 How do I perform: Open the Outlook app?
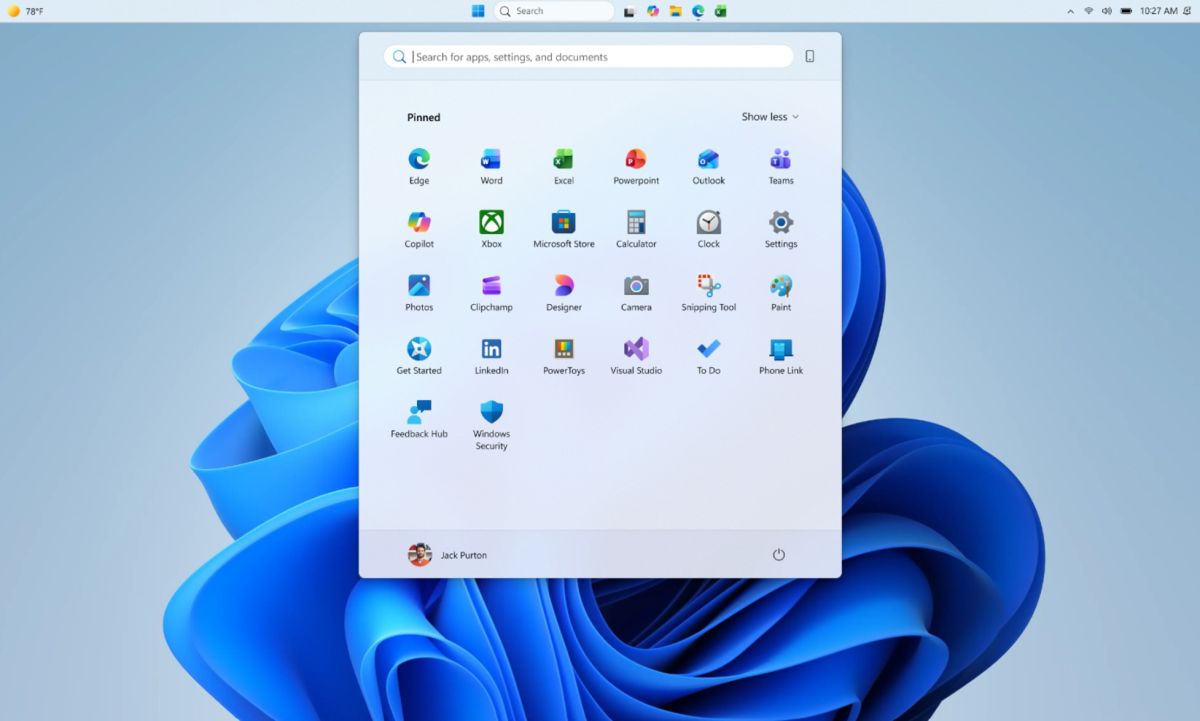tap(708, 166)
